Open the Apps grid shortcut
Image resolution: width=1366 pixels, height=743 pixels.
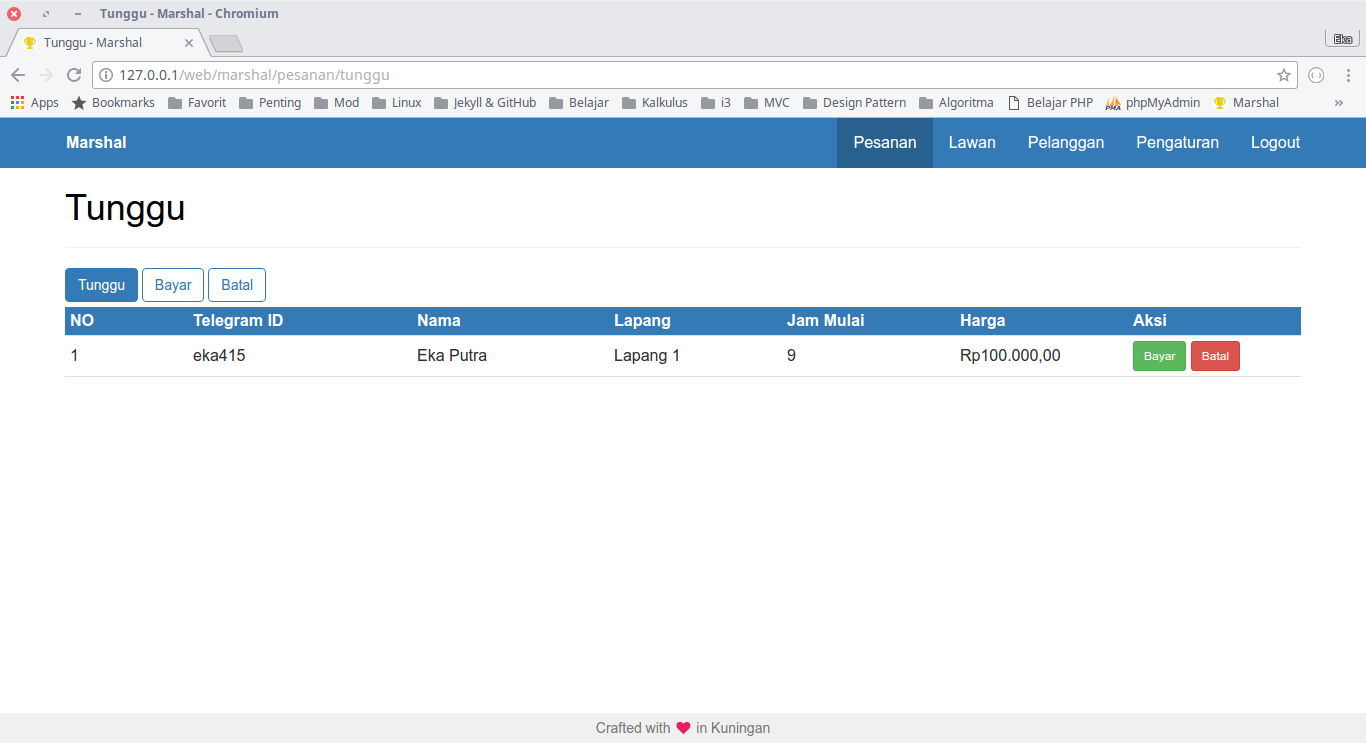(x=35, y=103)
